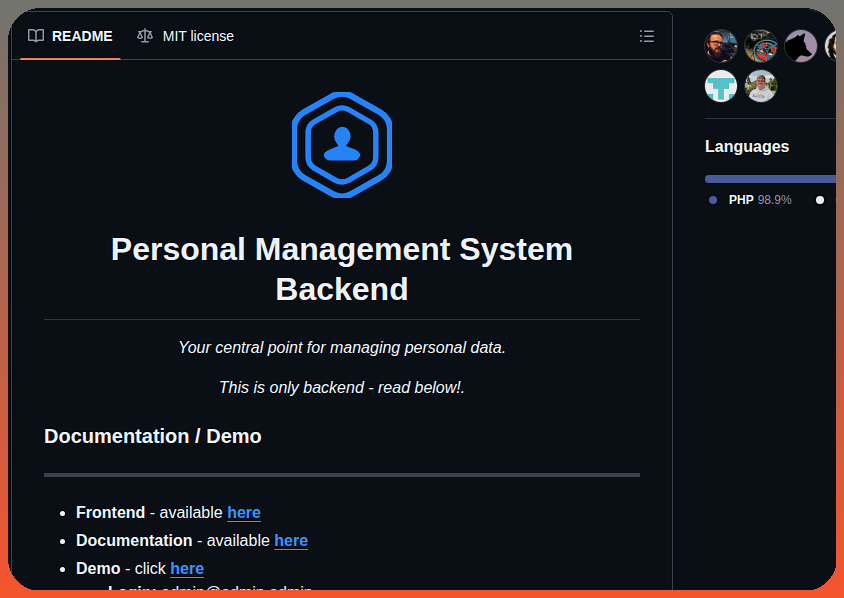Click the bold Demo label
Viewport: 844px width, 598px height.
(98, 568)
